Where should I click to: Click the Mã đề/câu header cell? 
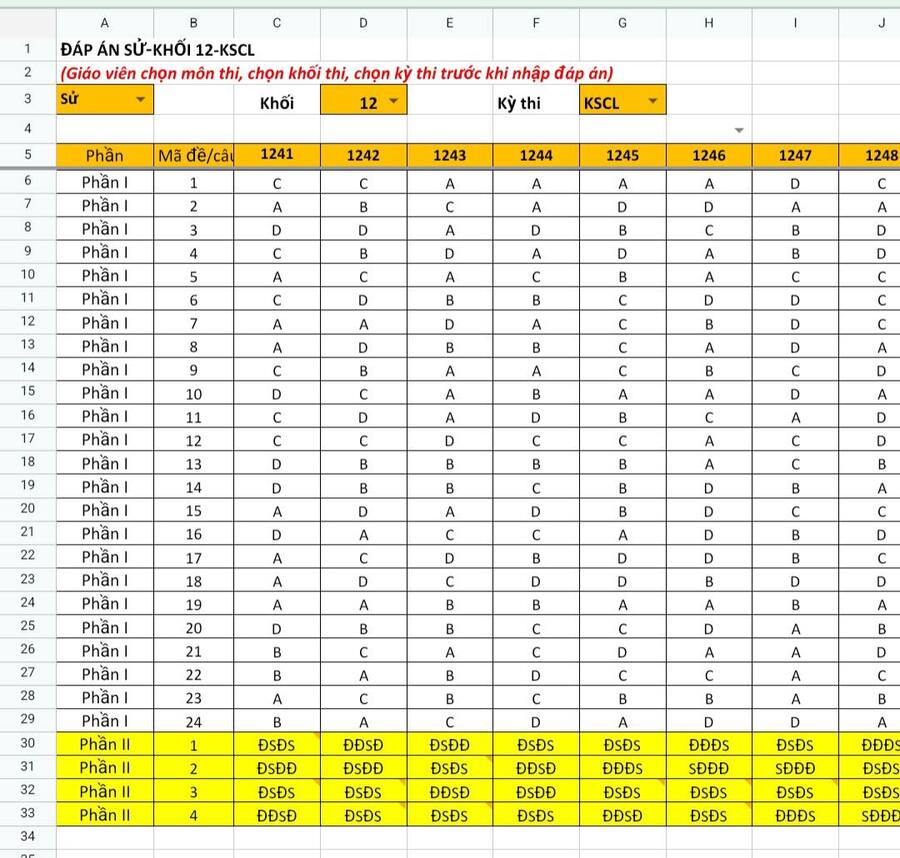(x=194, y=155)
